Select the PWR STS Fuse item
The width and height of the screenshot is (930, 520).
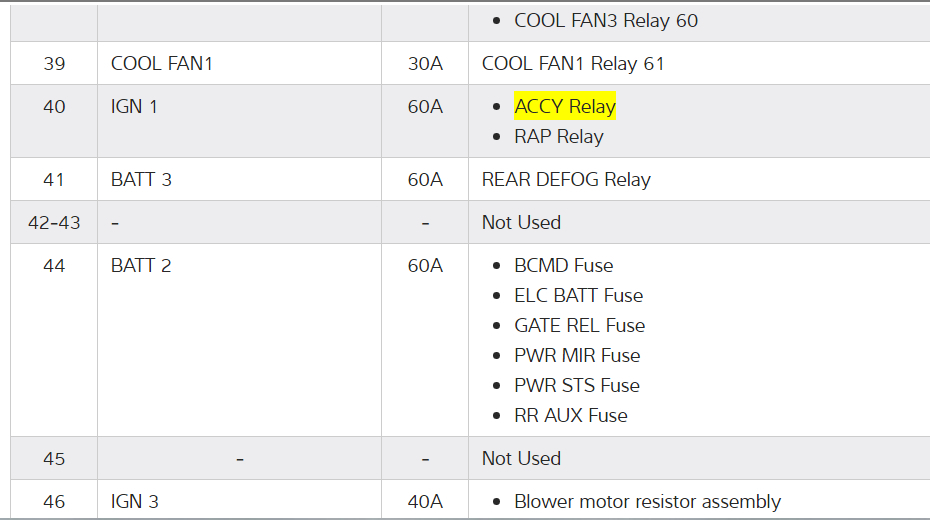[x=577, y=386]
